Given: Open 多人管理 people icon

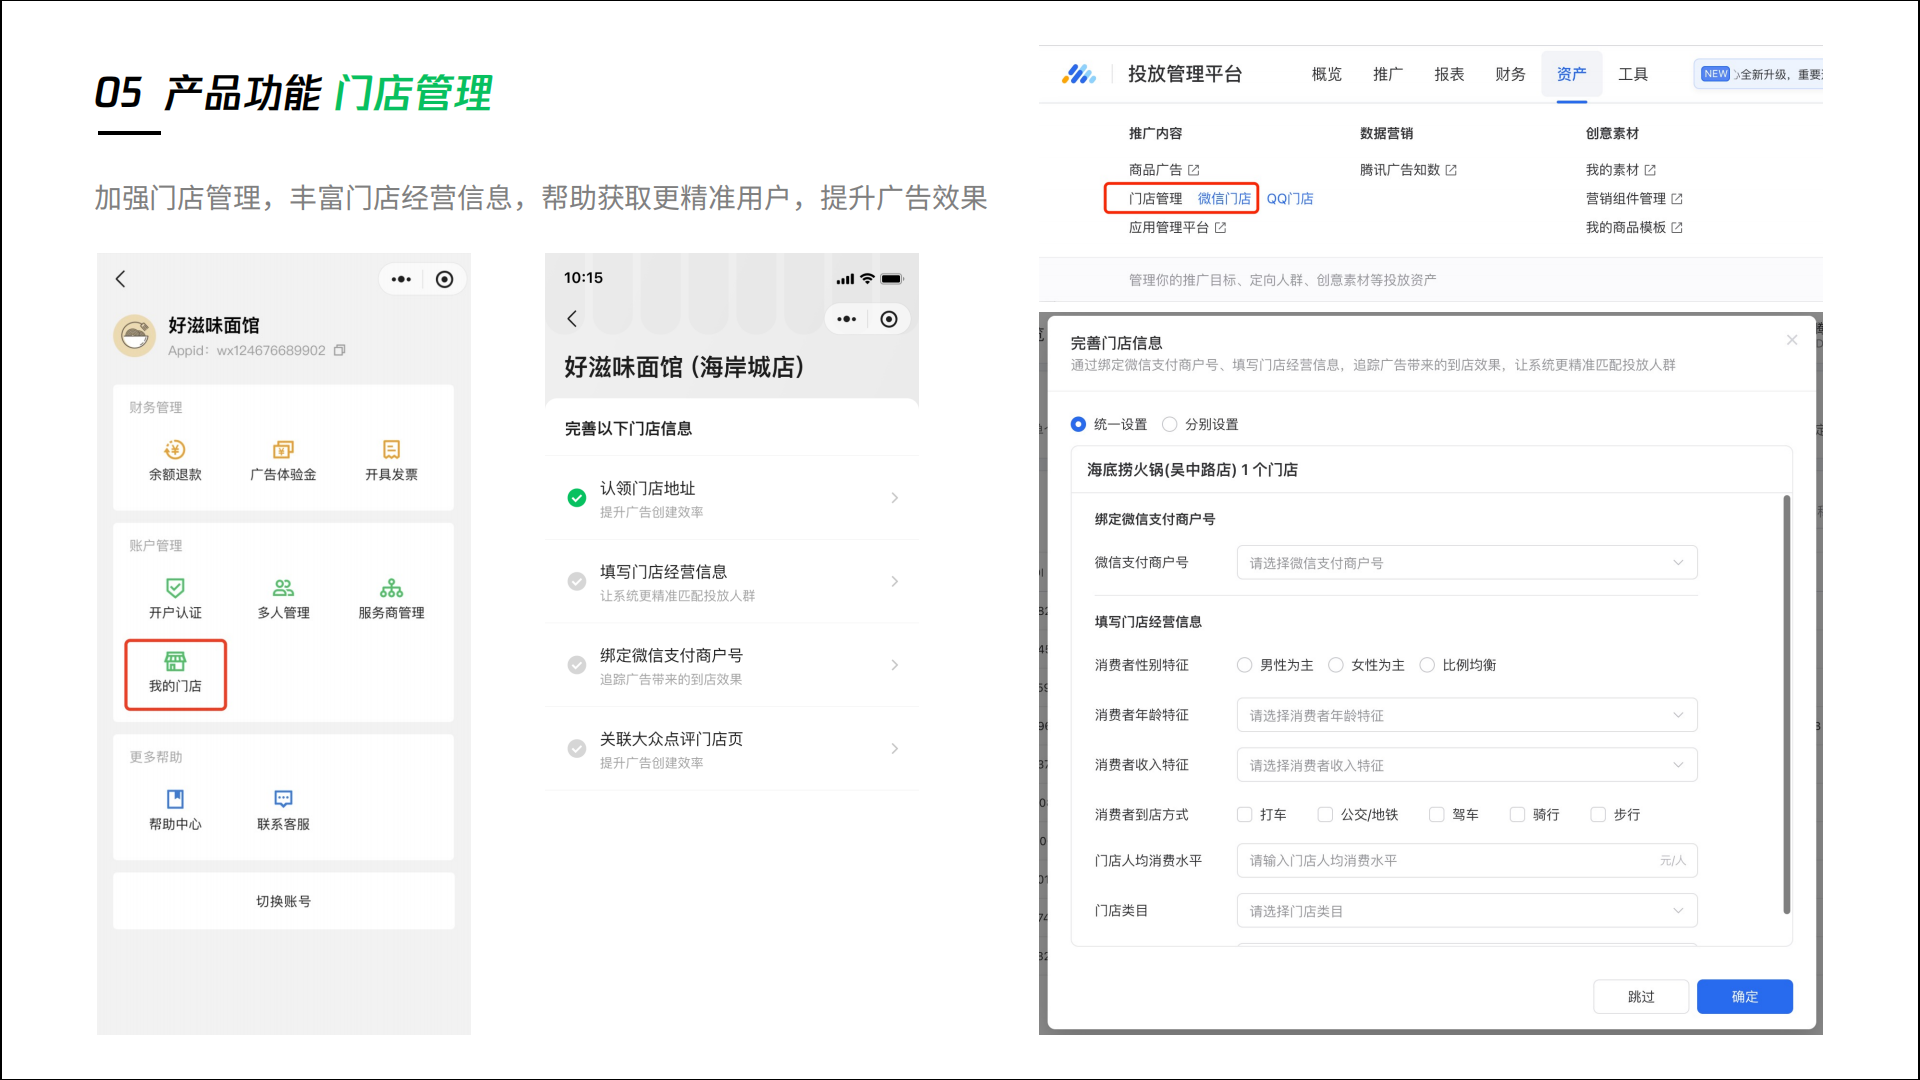Looking at the screenshot, I should [283, 588].
